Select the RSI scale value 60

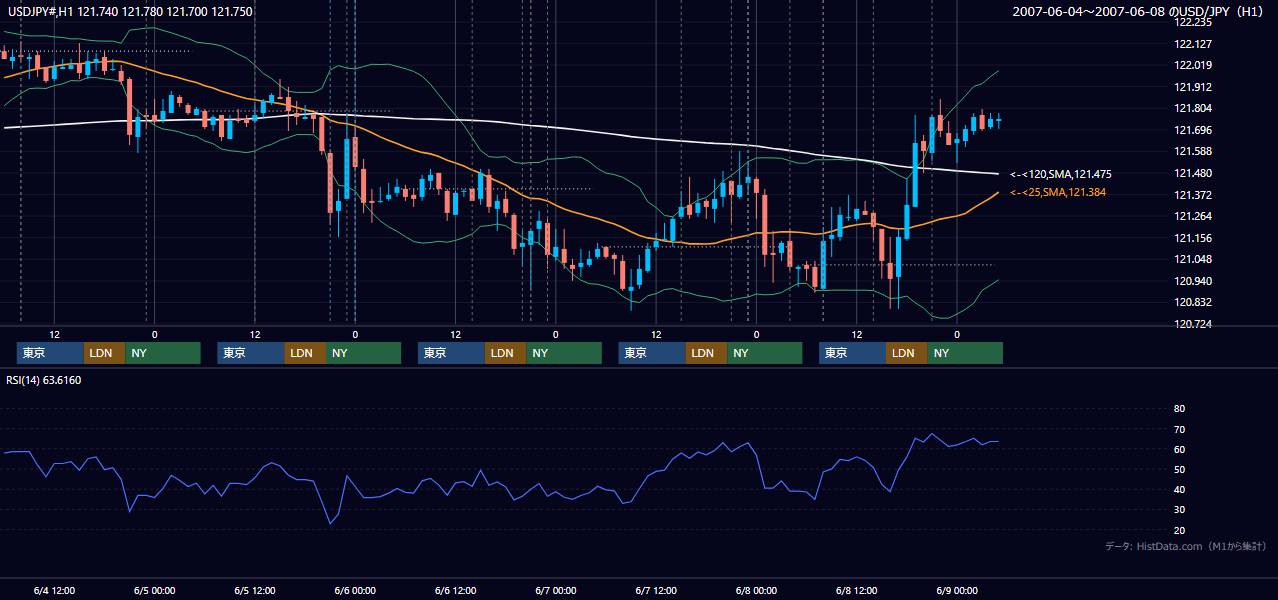pos(1179,449)
